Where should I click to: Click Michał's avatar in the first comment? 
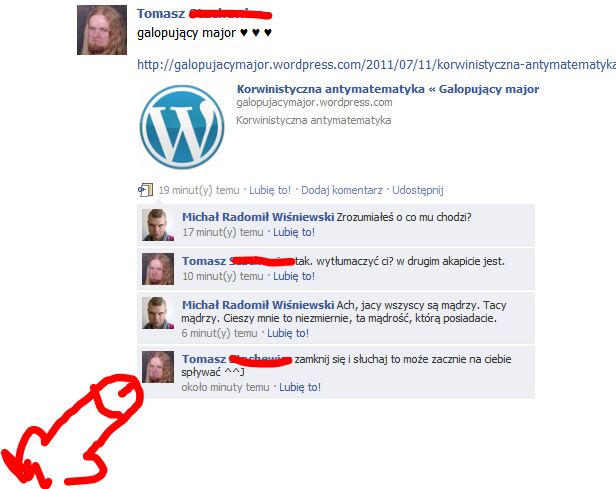pyautogui.click(x=158, y=225)
